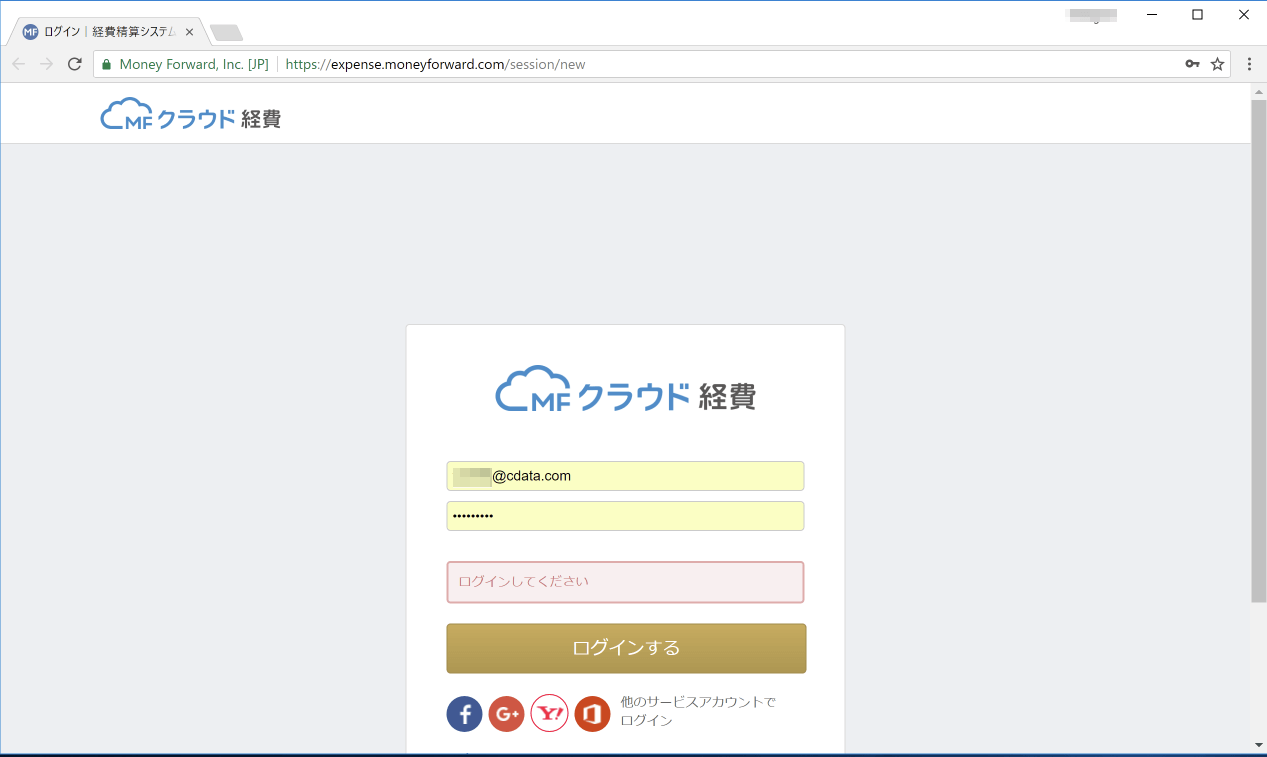This screenshot has width=1267, height=757.
Task: Open a new browser tab
Action: click(x=227, y=33)
